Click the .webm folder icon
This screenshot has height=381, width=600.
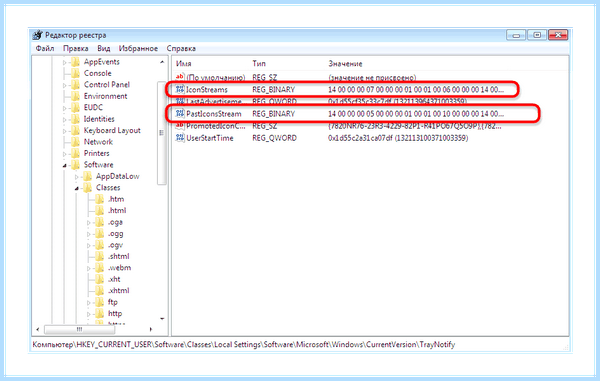[99, 268]
